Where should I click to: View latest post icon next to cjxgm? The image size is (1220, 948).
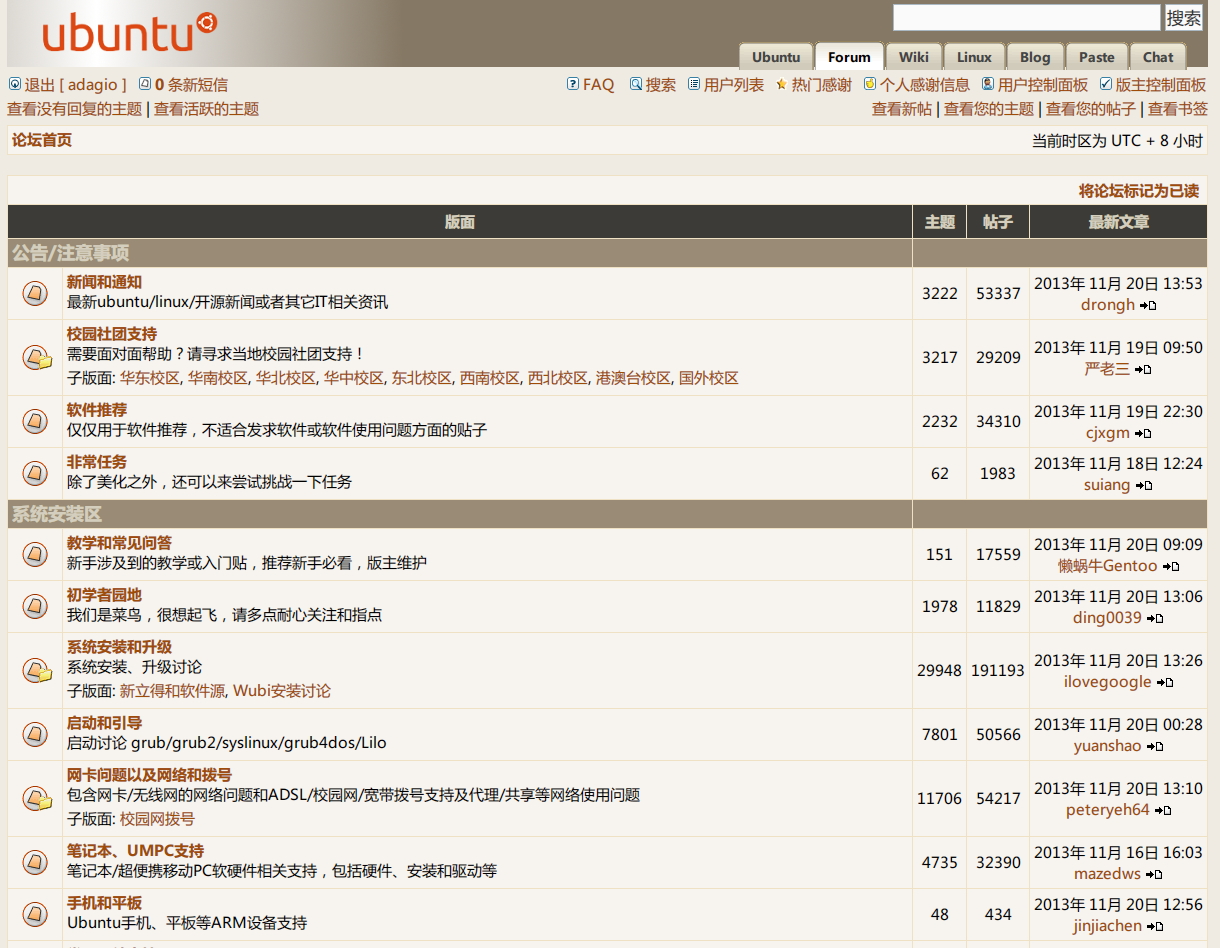(1144, 434)
